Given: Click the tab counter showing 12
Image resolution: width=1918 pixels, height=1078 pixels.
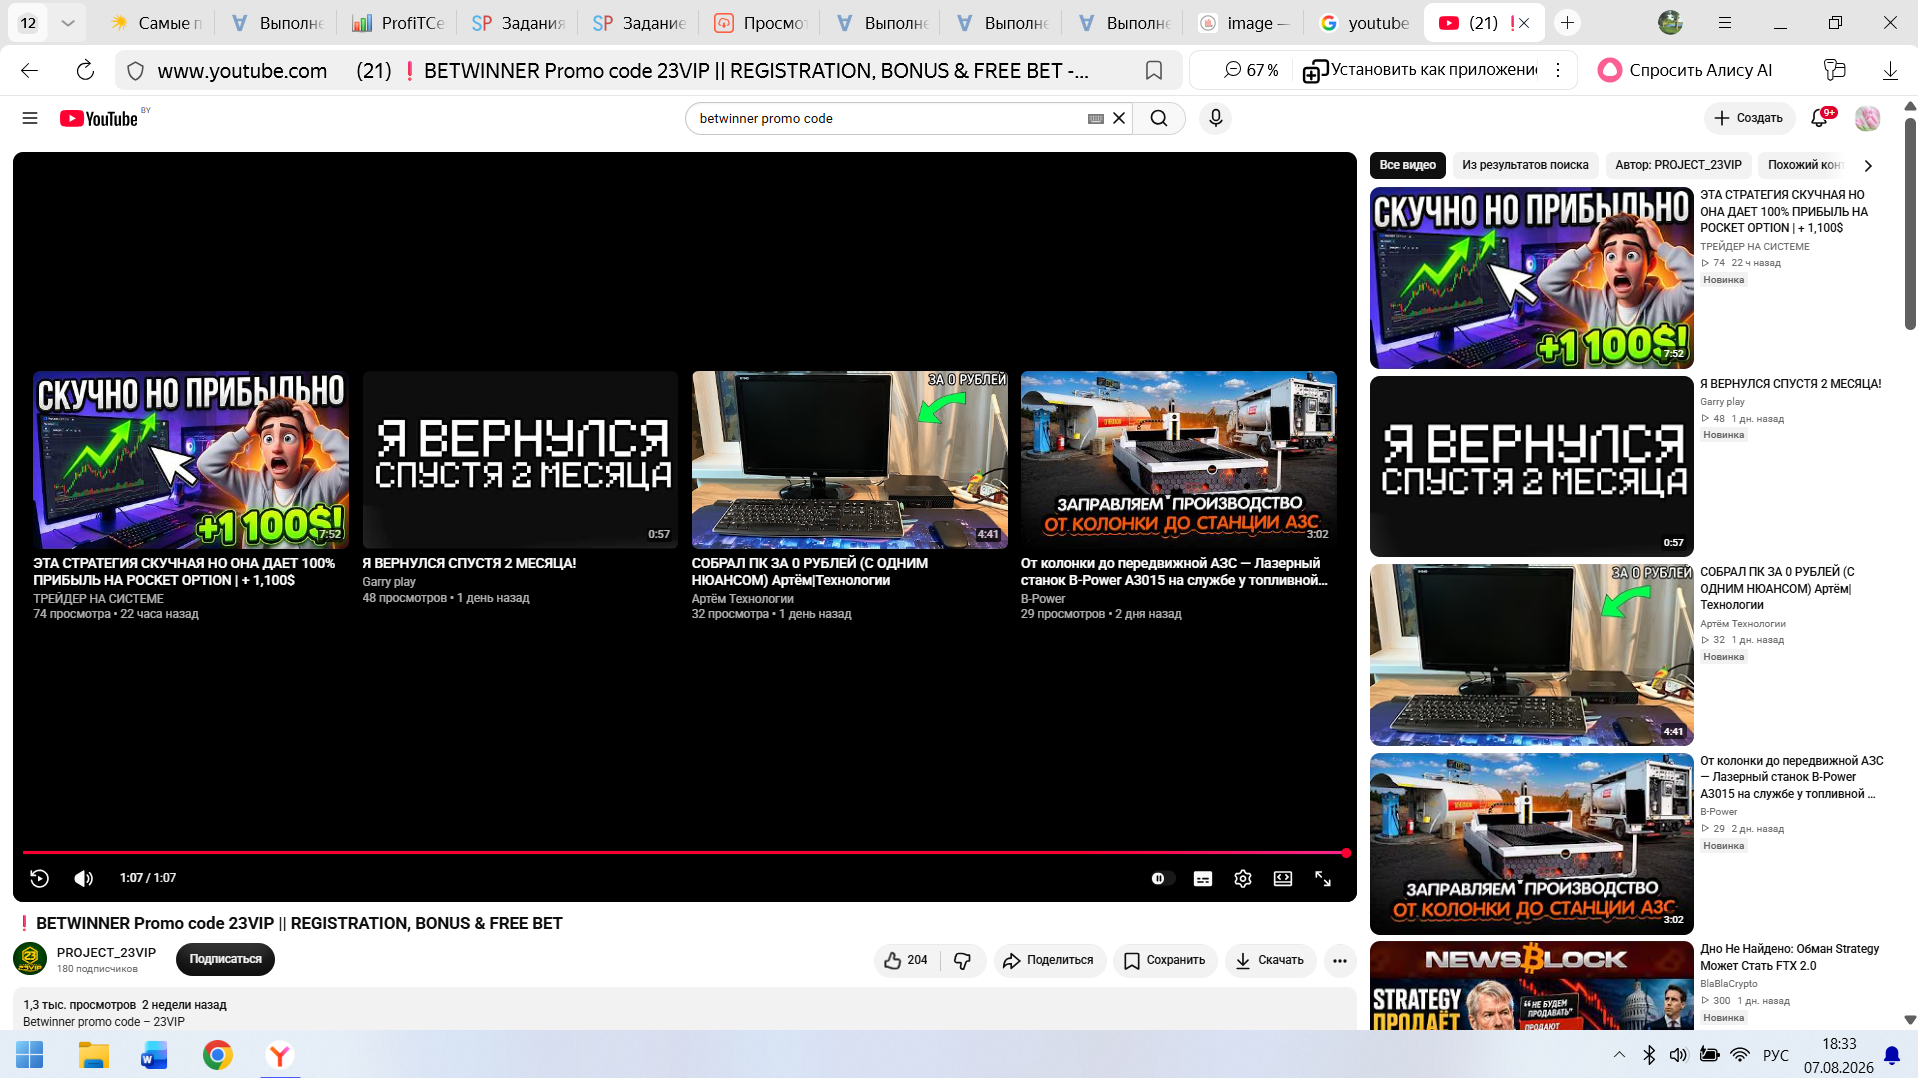Looking at the screenshot, I should (28, 23).
